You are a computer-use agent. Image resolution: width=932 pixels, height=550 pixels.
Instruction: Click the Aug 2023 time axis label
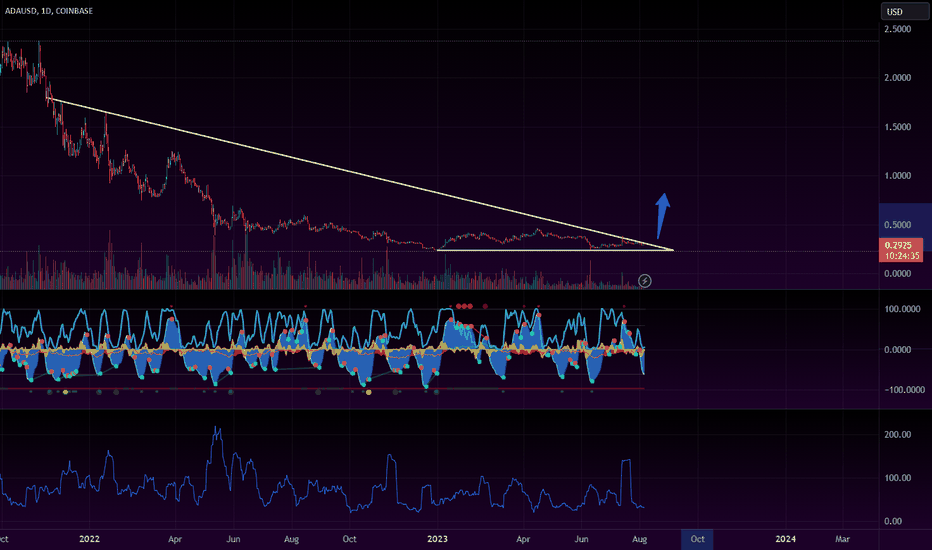(640, 539)
